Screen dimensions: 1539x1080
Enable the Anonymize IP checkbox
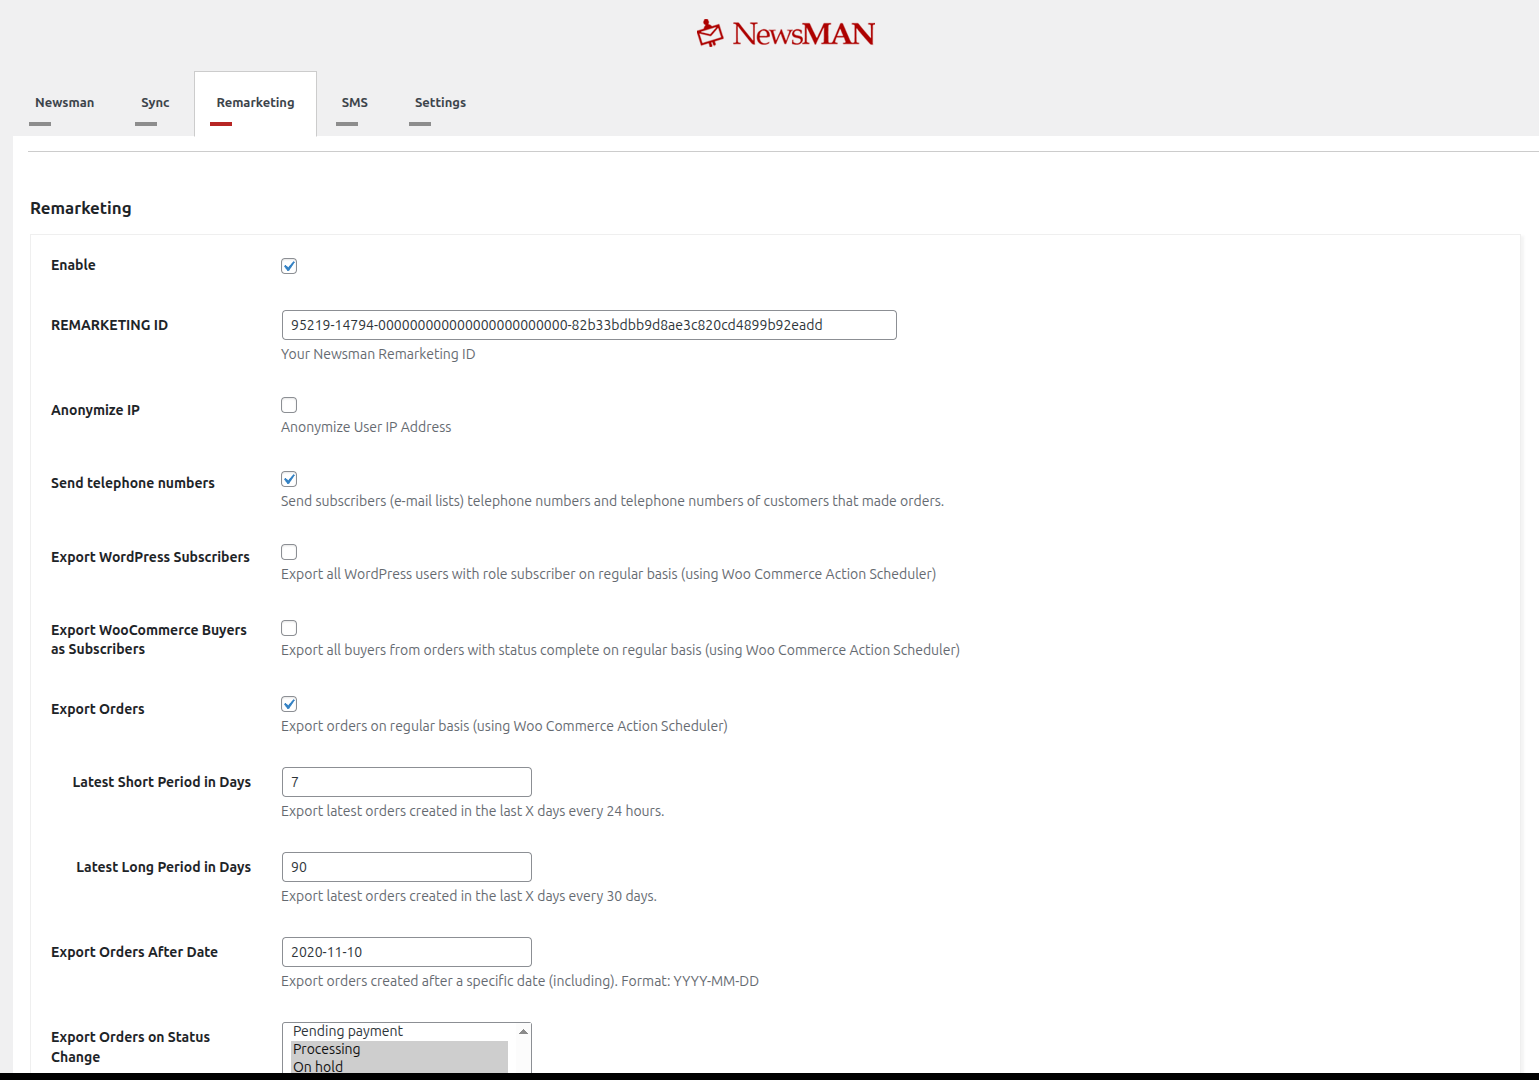[289, 405]
